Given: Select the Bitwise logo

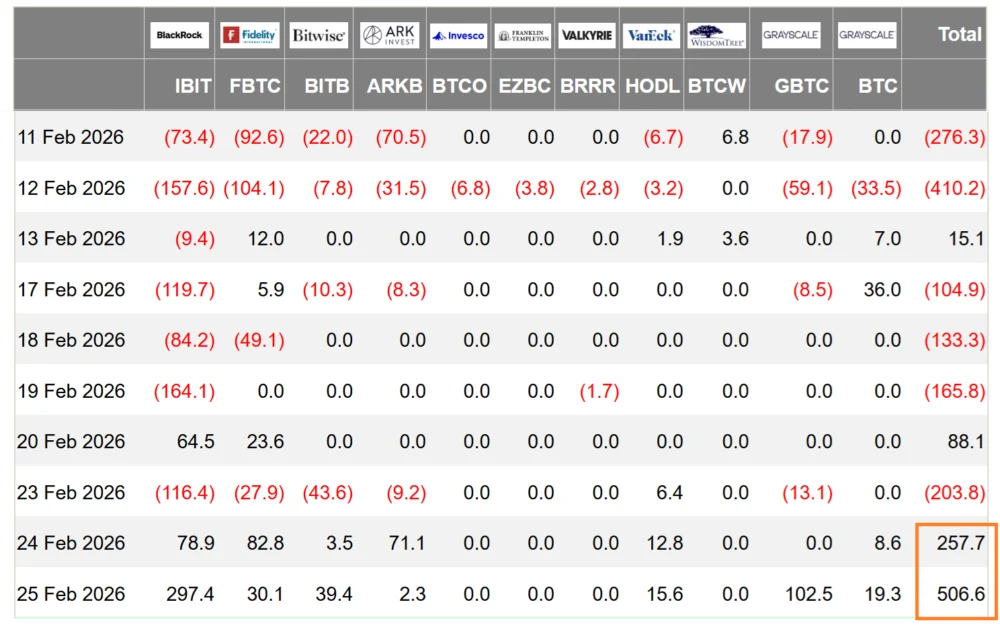Looking at the screenshot, I should click(x=319, y=35).
